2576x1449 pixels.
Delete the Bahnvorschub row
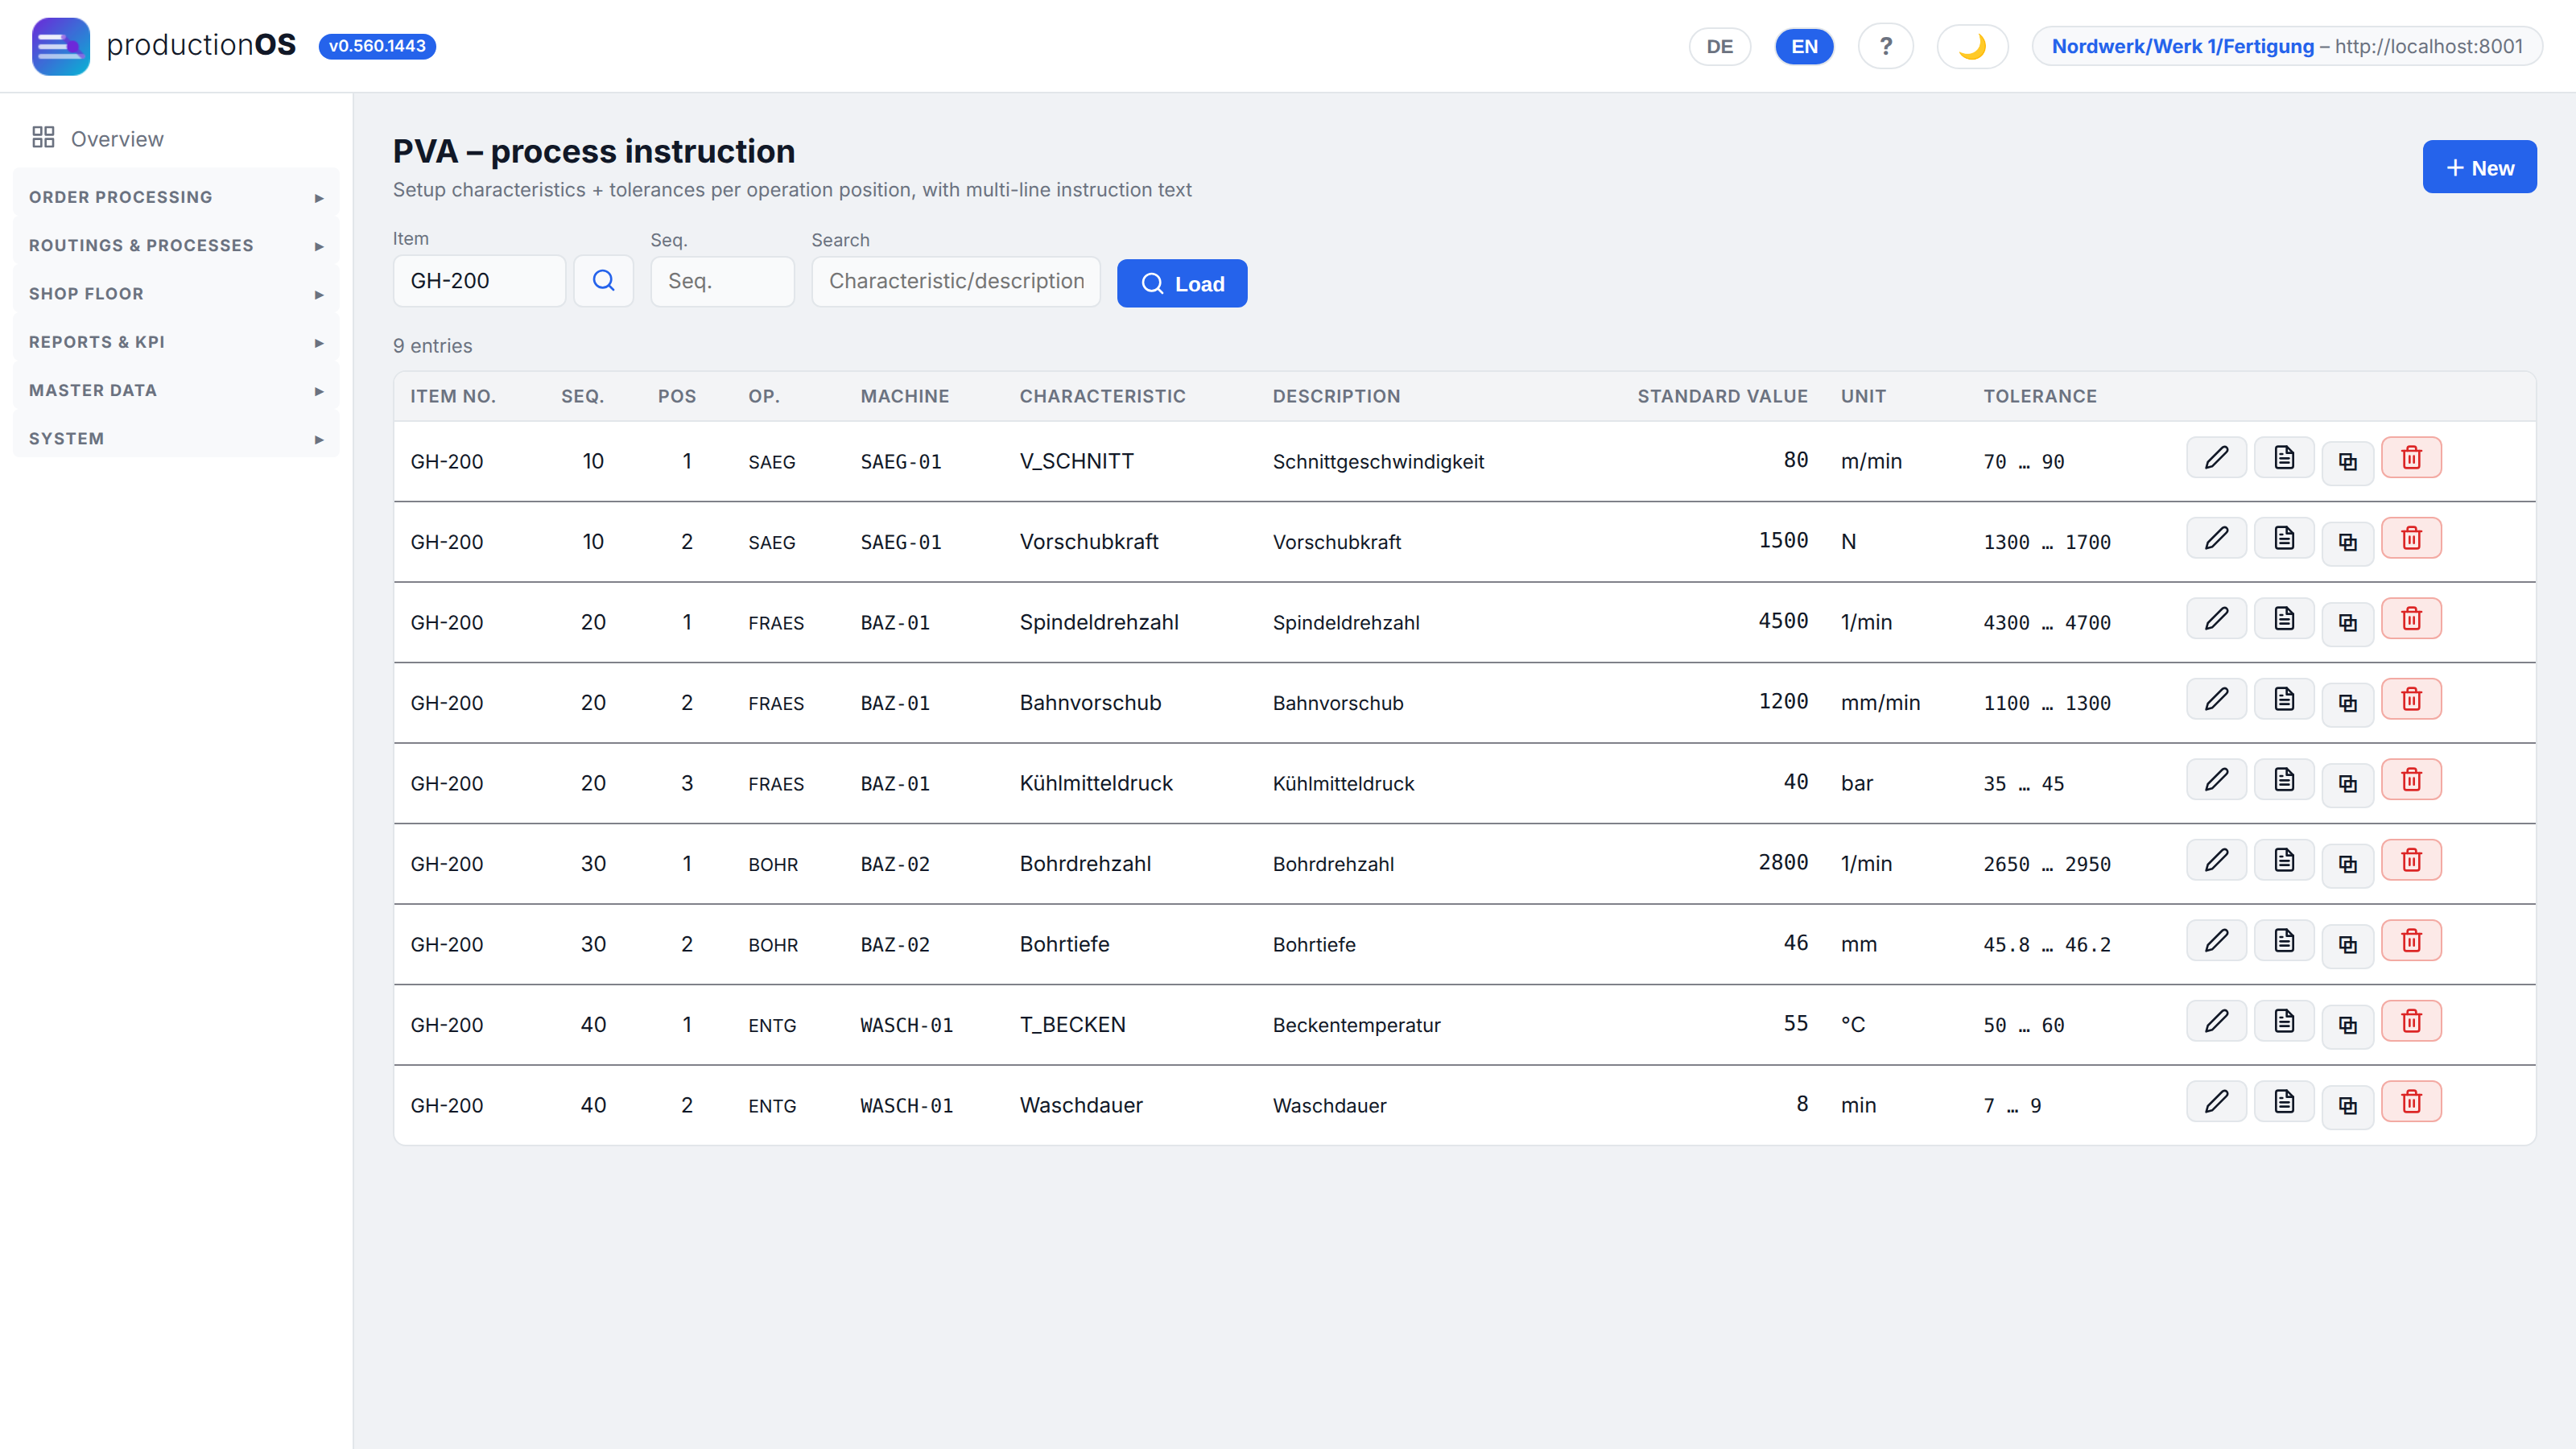point(2411,700)
